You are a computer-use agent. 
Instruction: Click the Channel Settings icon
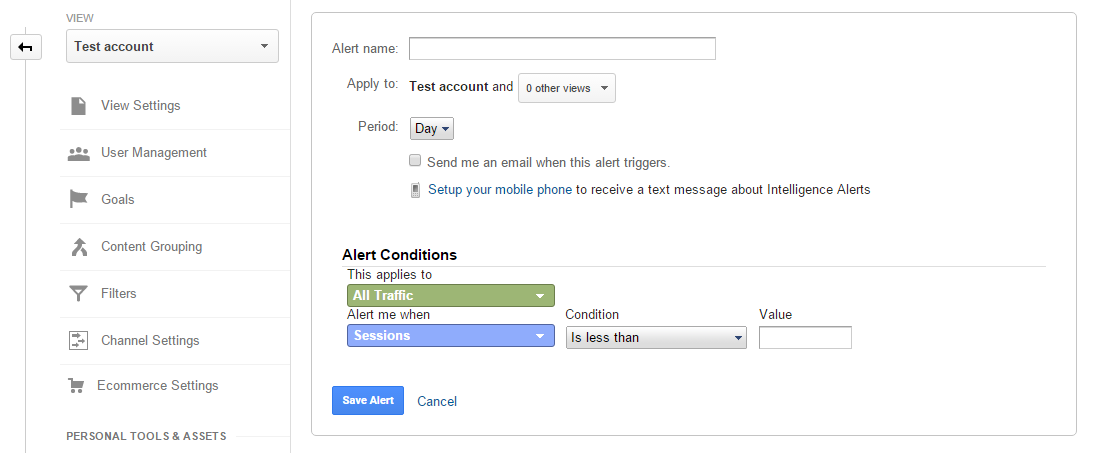pyautogui.click(x=77, y=341)
